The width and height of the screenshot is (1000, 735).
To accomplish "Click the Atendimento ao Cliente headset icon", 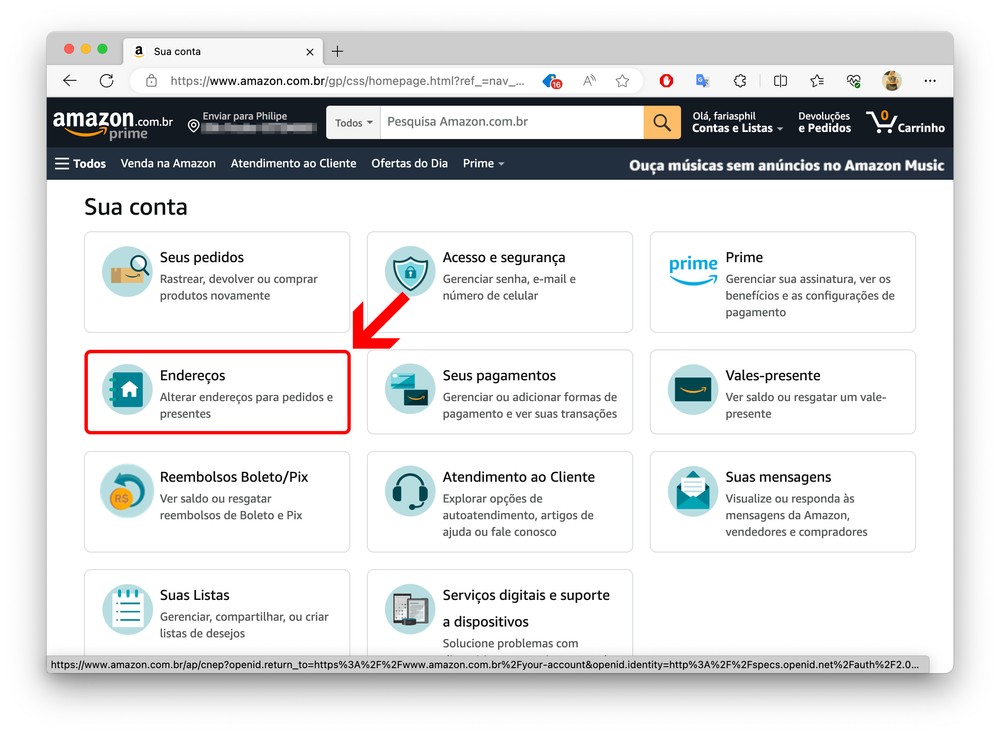I will tap(410, 490).
